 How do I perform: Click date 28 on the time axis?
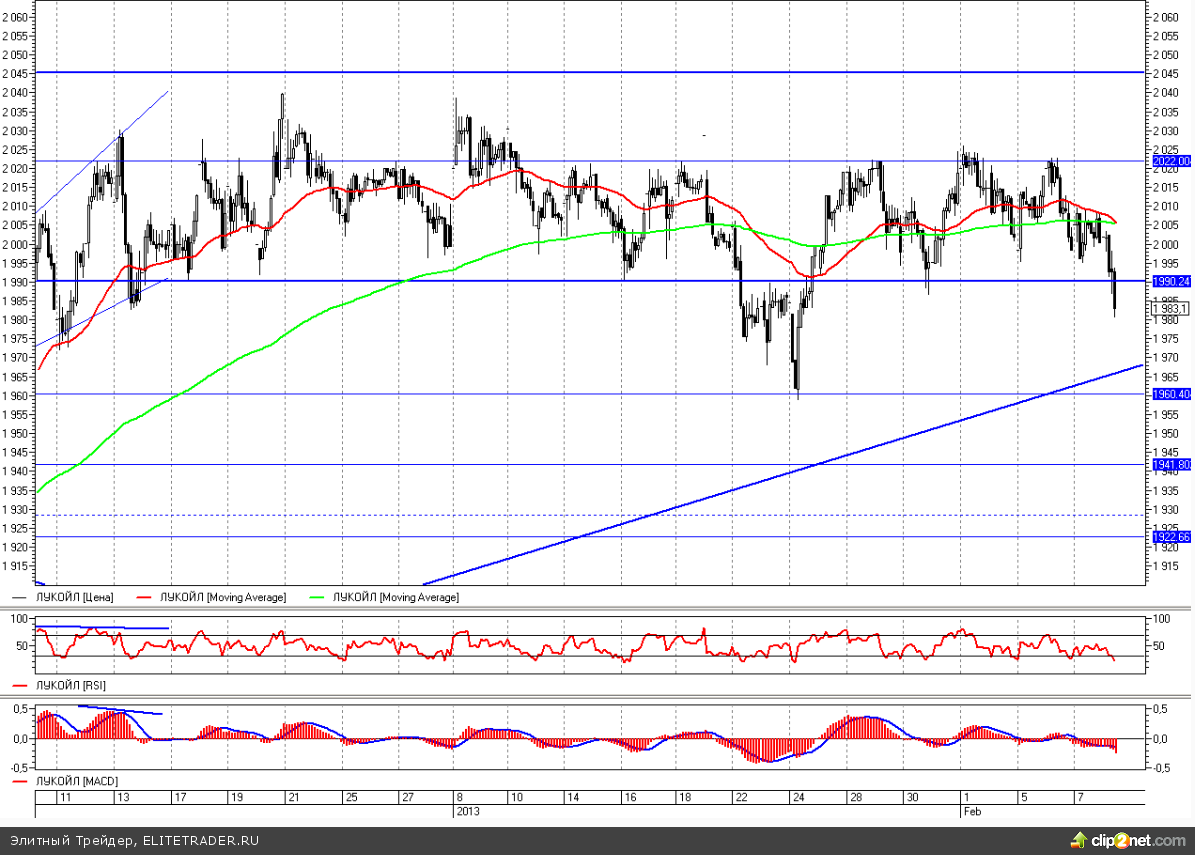(856, 798)
